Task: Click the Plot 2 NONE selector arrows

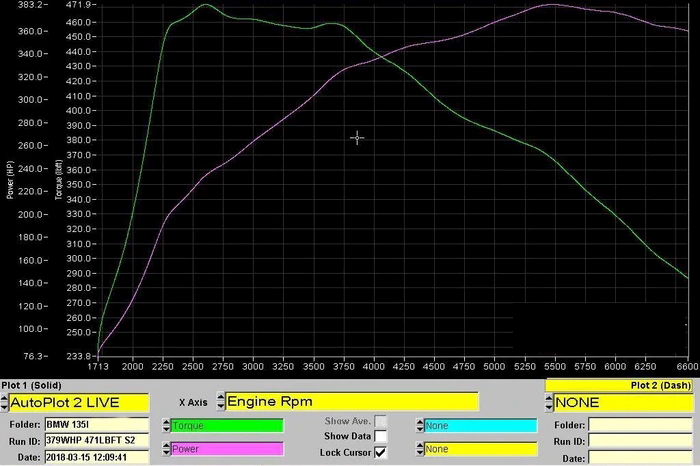Action: point(549,402)
